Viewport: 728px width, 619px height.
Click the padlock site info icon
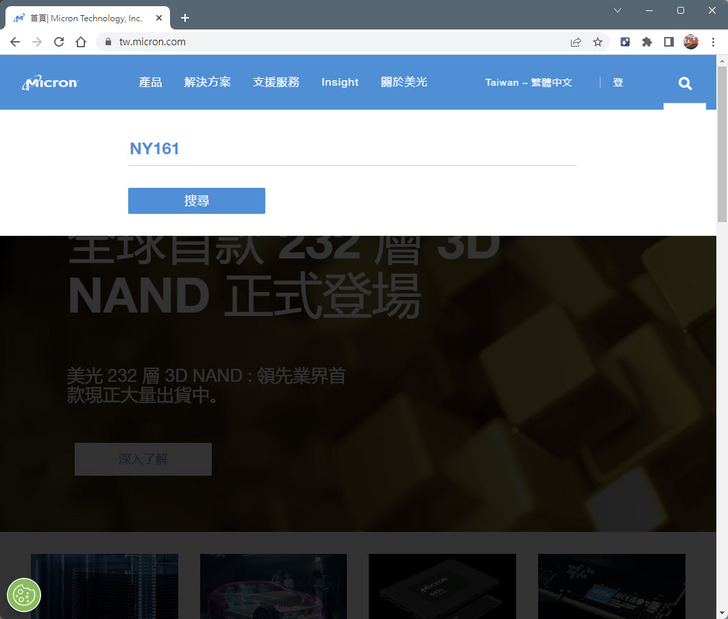108,42
